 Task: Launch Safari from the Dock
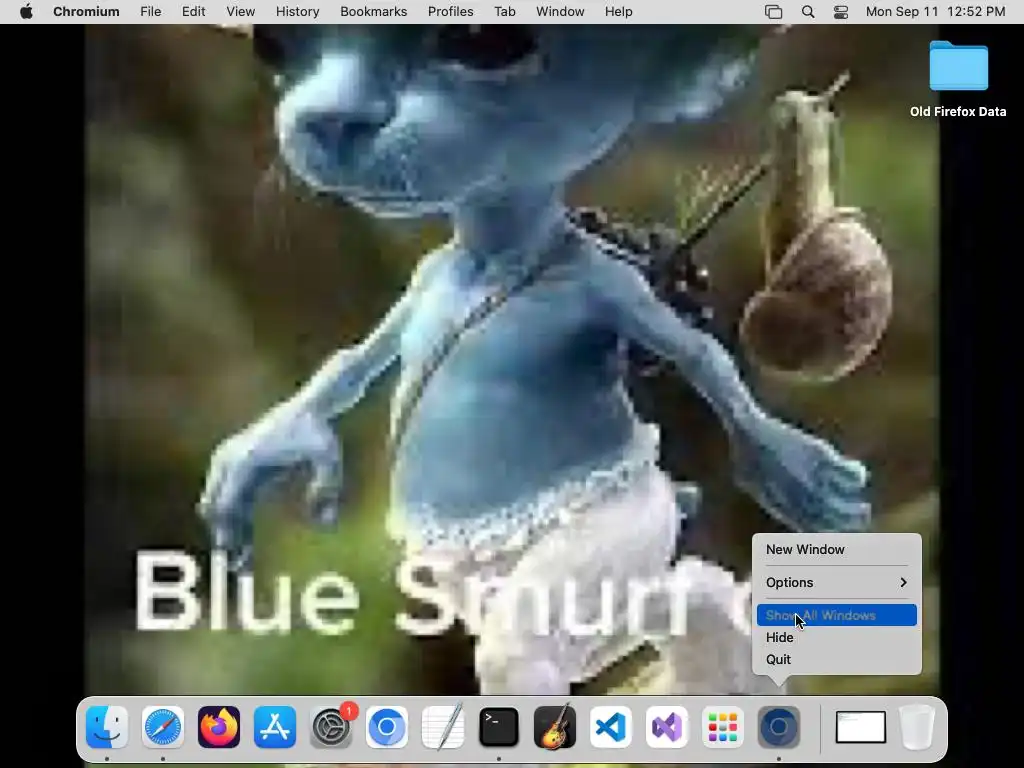pos(163,727)
